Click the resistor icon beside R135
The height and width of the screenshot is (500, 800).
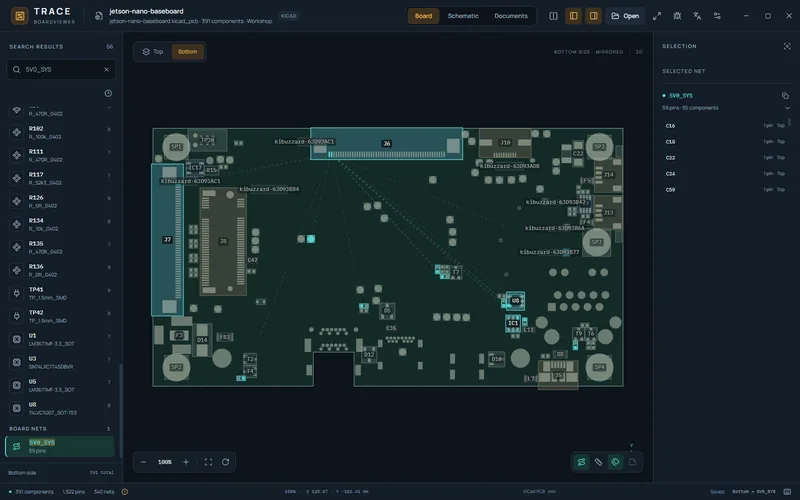pos(17,247)
